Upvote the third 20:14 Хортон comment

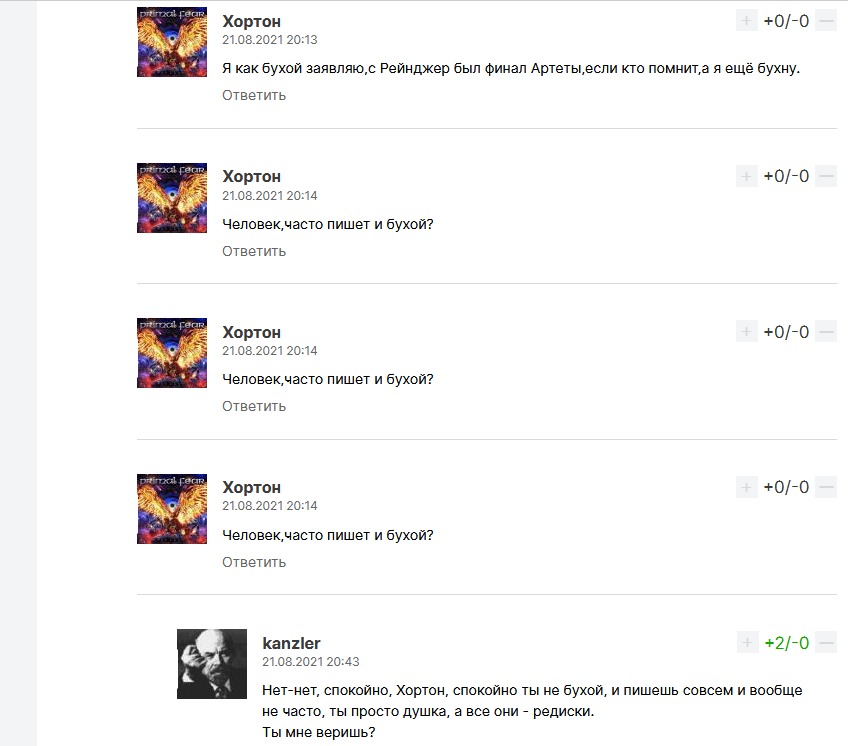(746, 487)
